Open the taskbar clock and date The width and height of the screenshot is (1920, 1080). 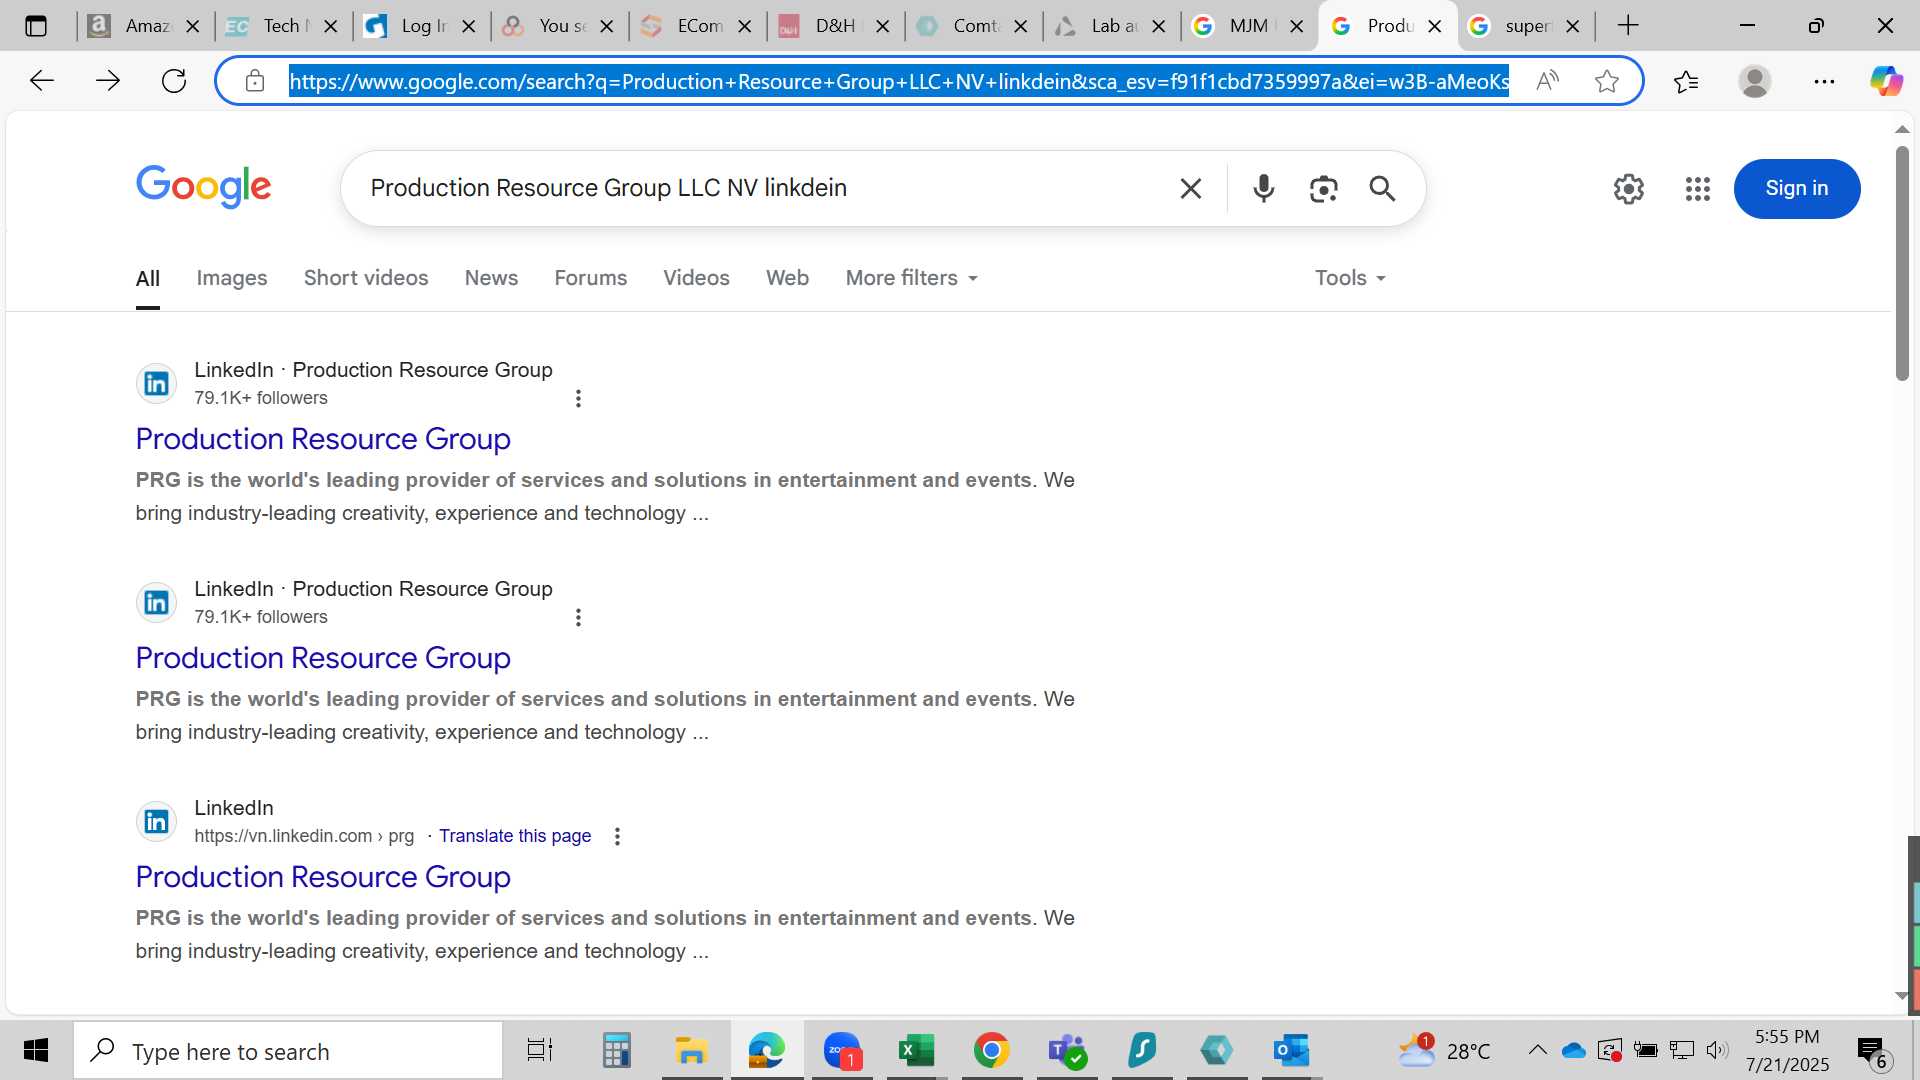click(x=1787, y=1050)
